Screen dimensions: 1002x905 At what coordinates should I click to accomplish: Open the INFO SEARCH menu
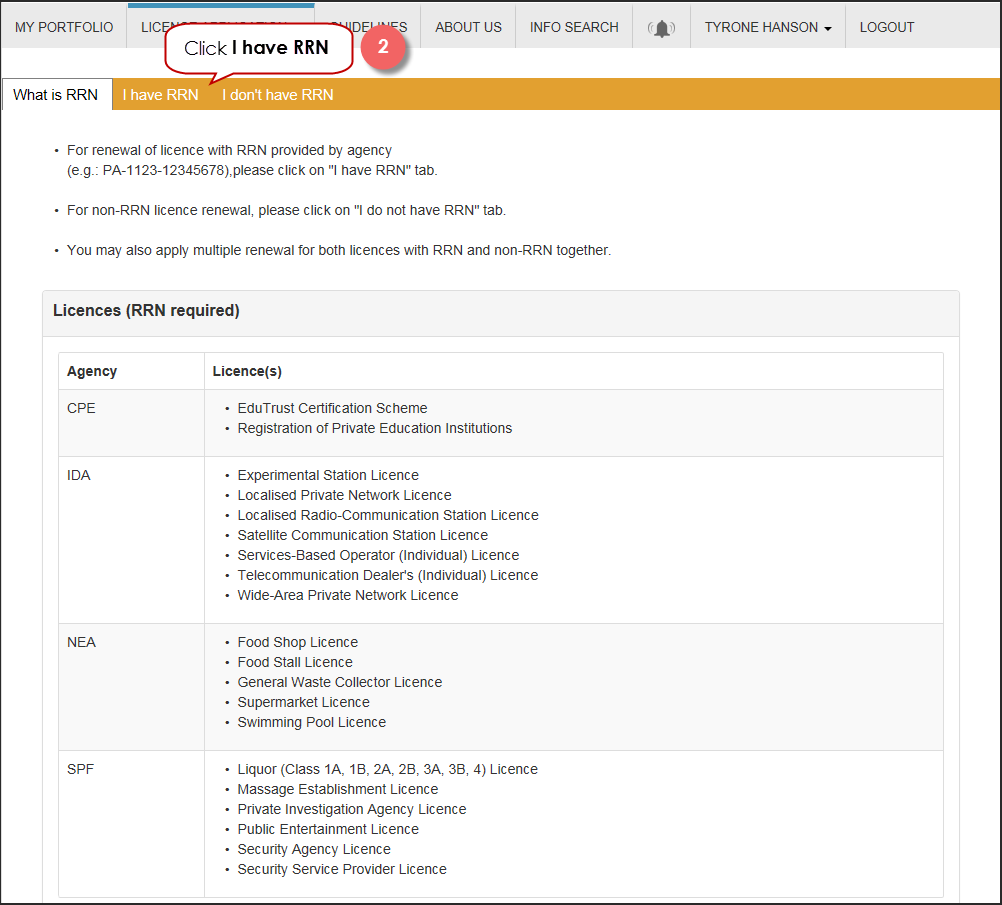574,27
